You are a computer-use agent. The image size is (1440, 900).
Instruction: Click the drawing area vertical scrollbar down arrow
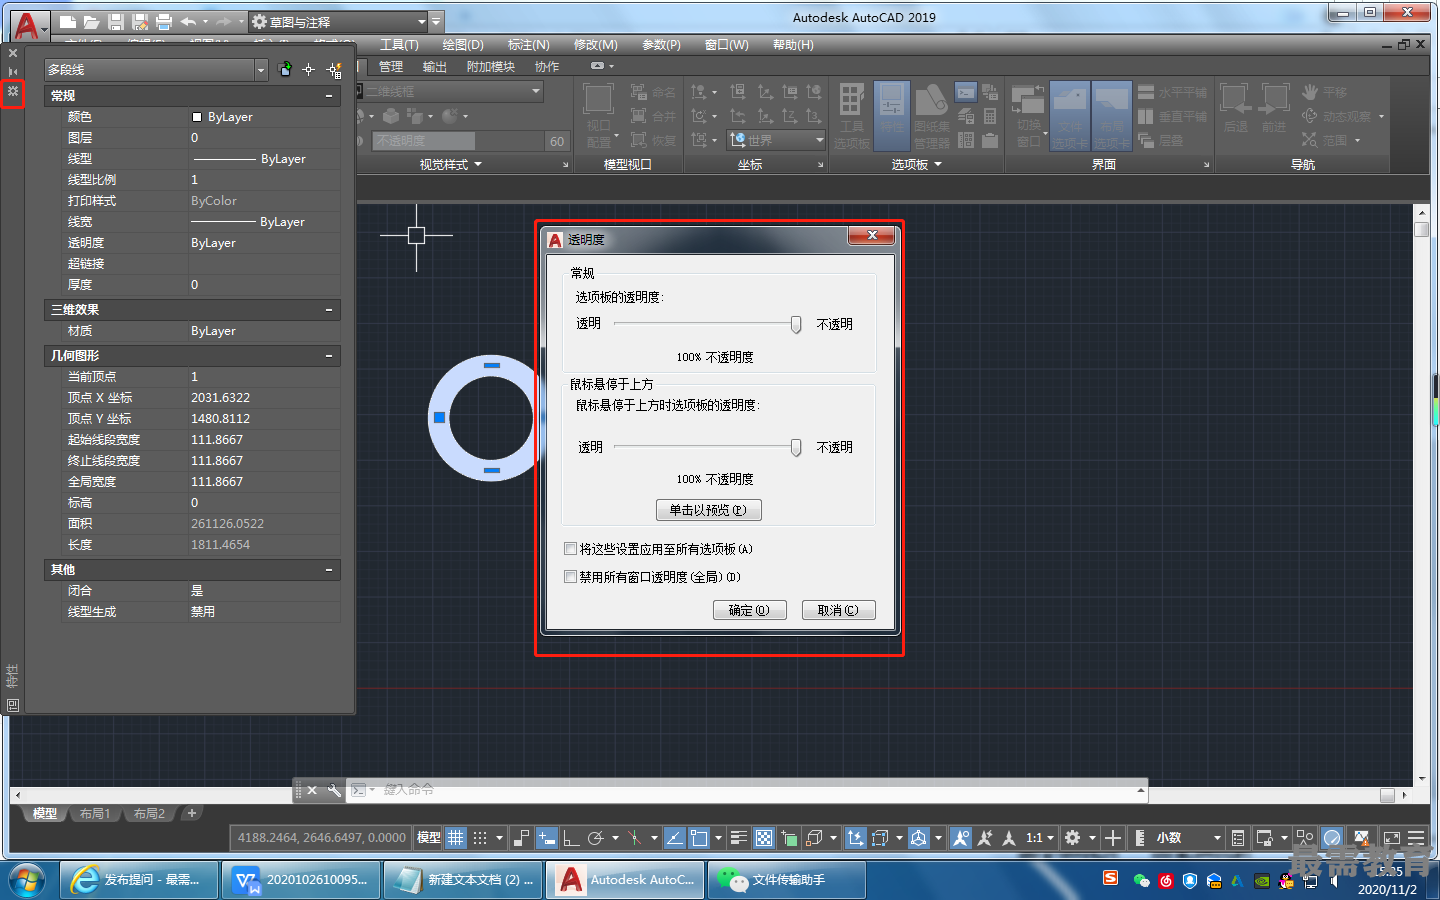pos(1422,778)
